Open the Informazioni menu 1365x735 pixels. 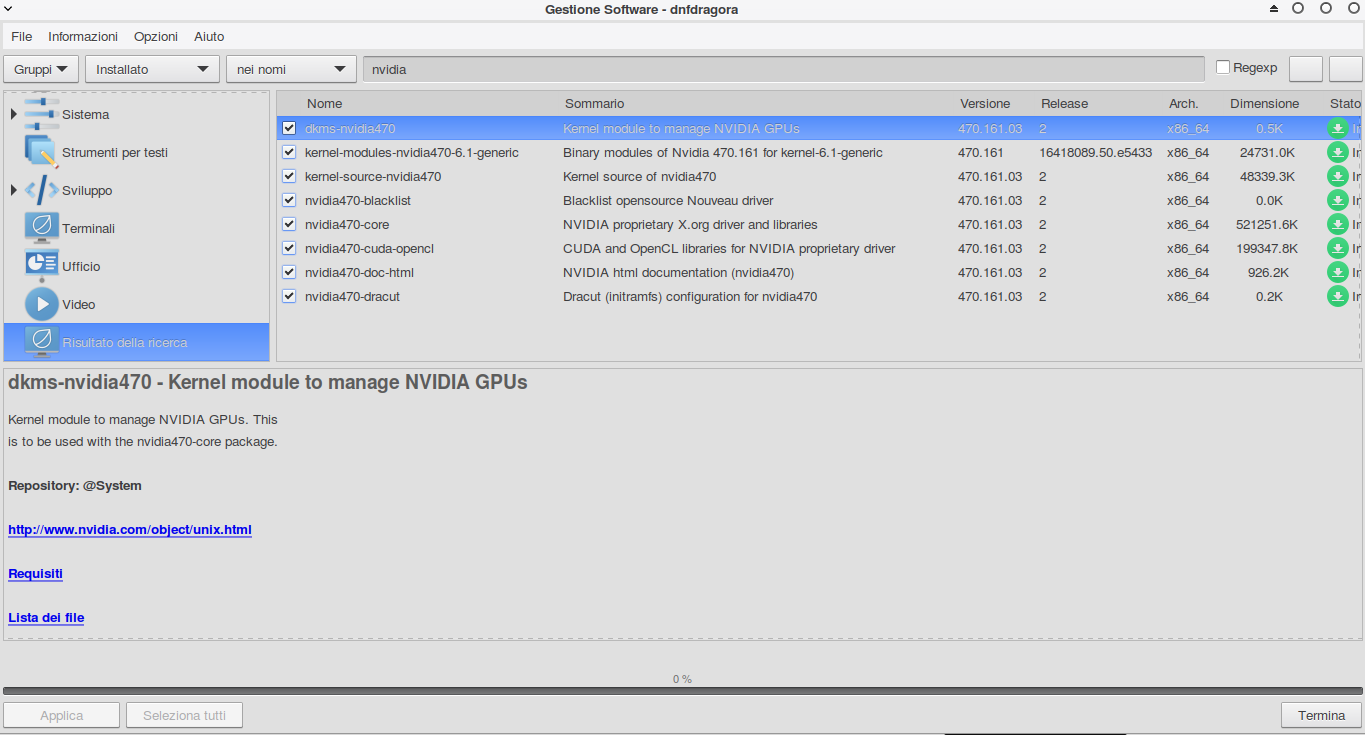[x=83, y=36]
